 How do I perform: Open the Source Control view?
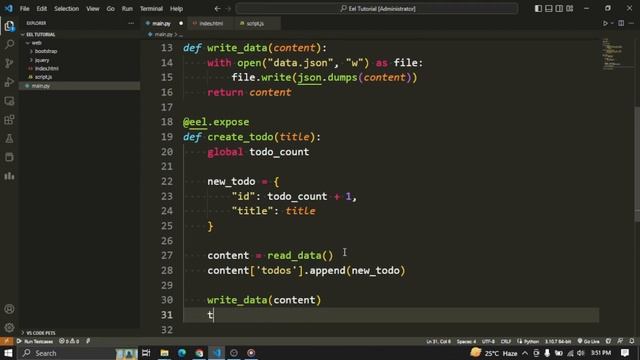pos(9,63)
